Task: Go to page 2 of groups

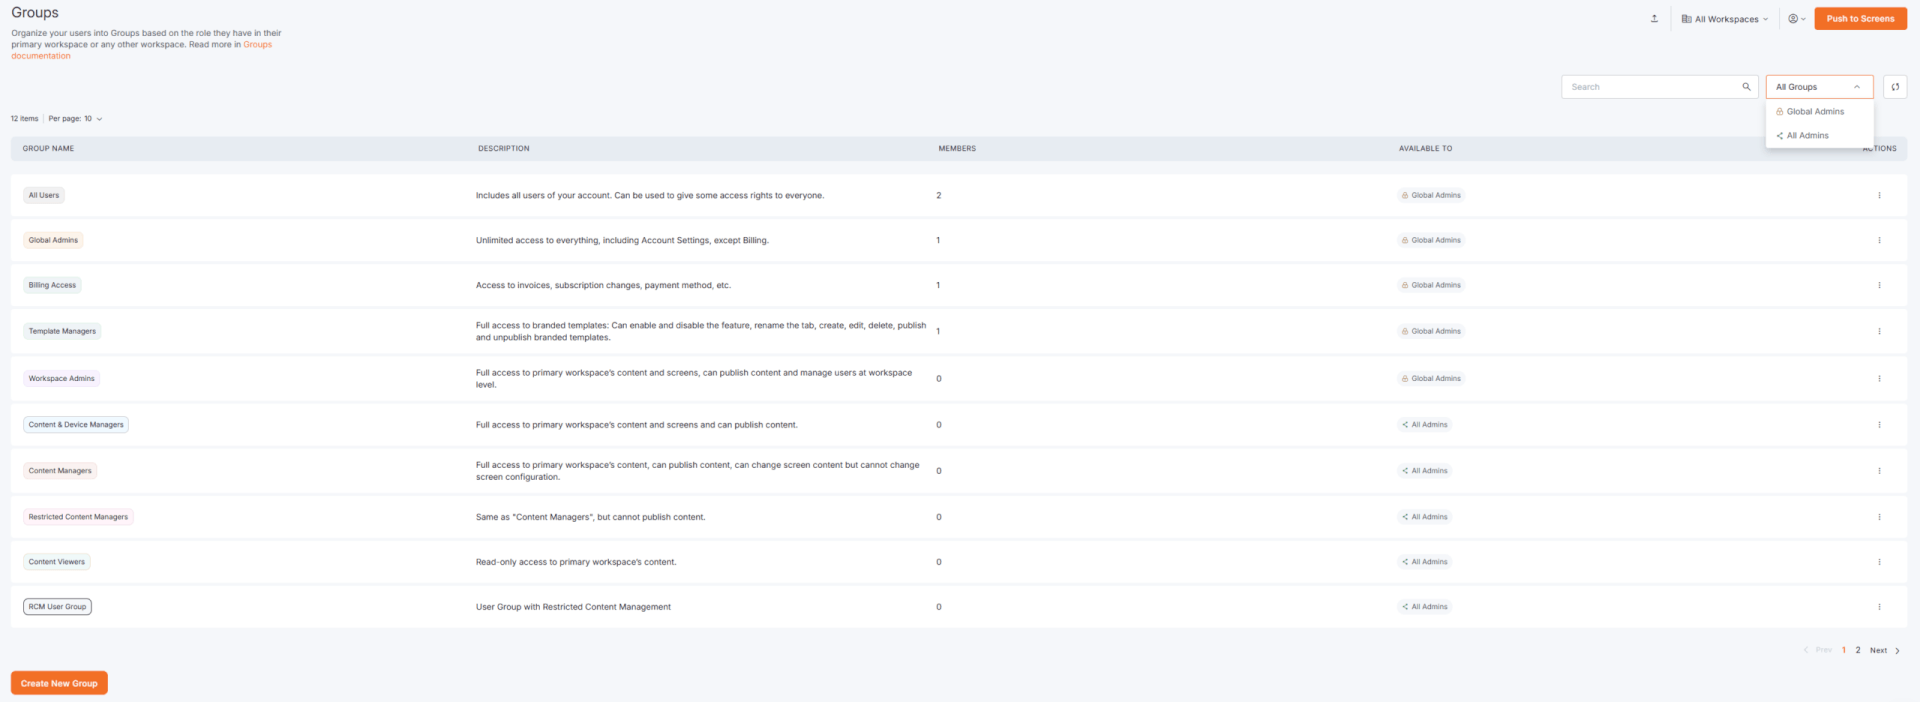Action: pyautogui.click(x=1858, y=650)
